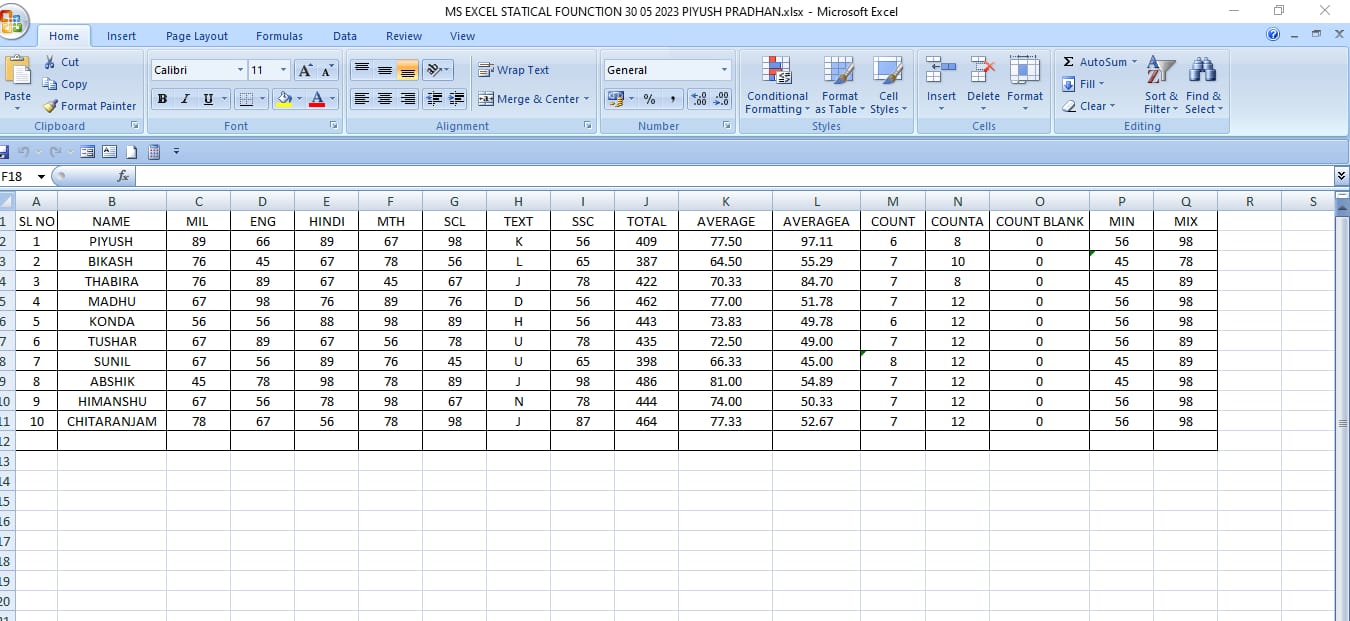Toggle Bold formatting
1350x621 pixels.
point(162,99)
